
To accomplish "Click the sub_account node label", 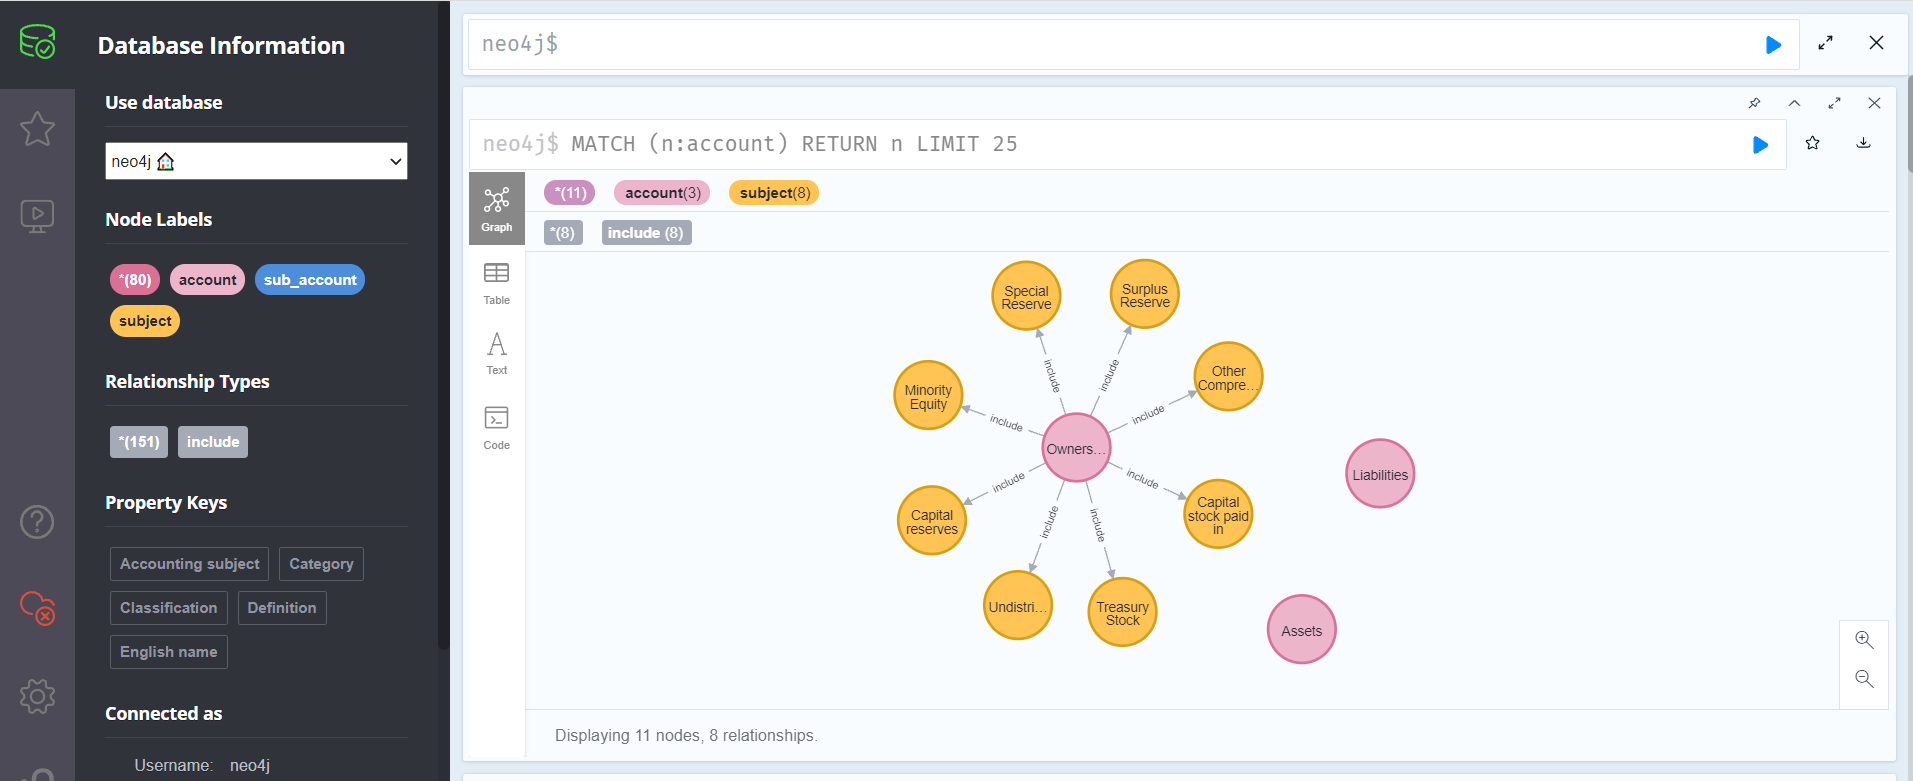I will tap(310, 280).
